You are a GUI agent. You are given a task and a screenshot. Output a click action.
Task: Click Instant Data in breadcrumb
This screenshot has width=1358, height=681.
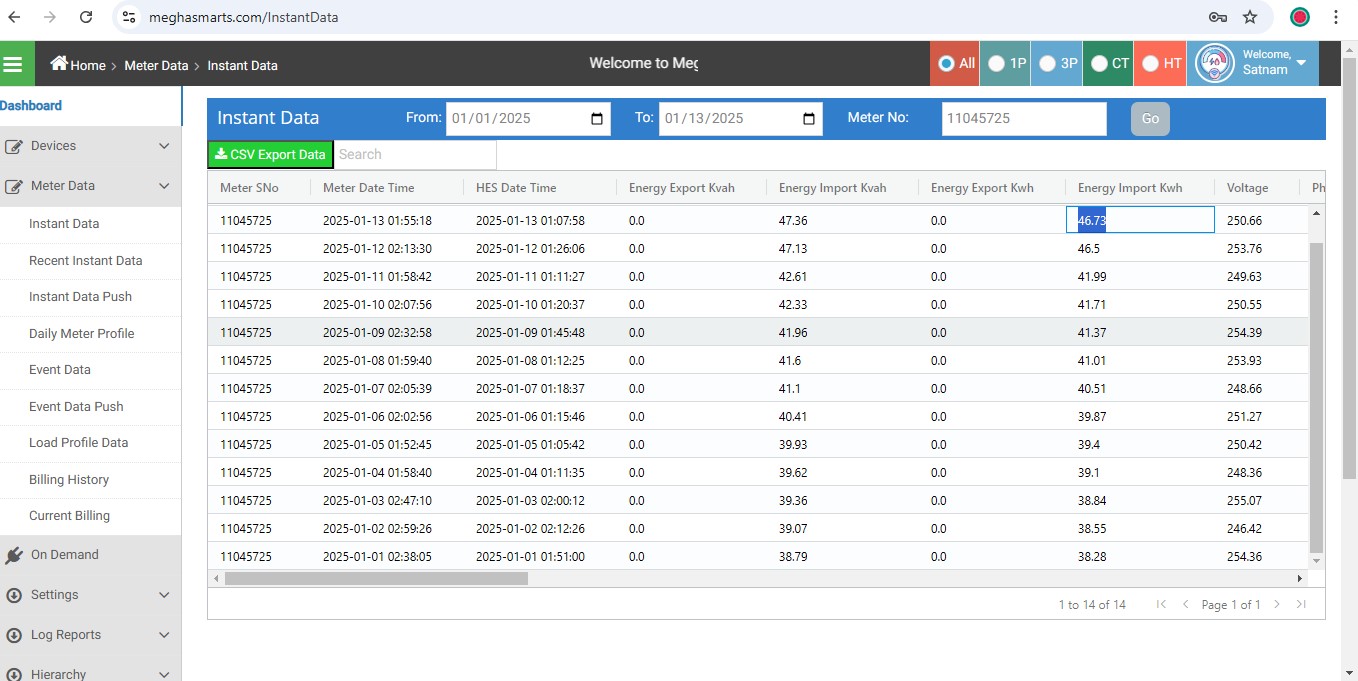(242, 65)
